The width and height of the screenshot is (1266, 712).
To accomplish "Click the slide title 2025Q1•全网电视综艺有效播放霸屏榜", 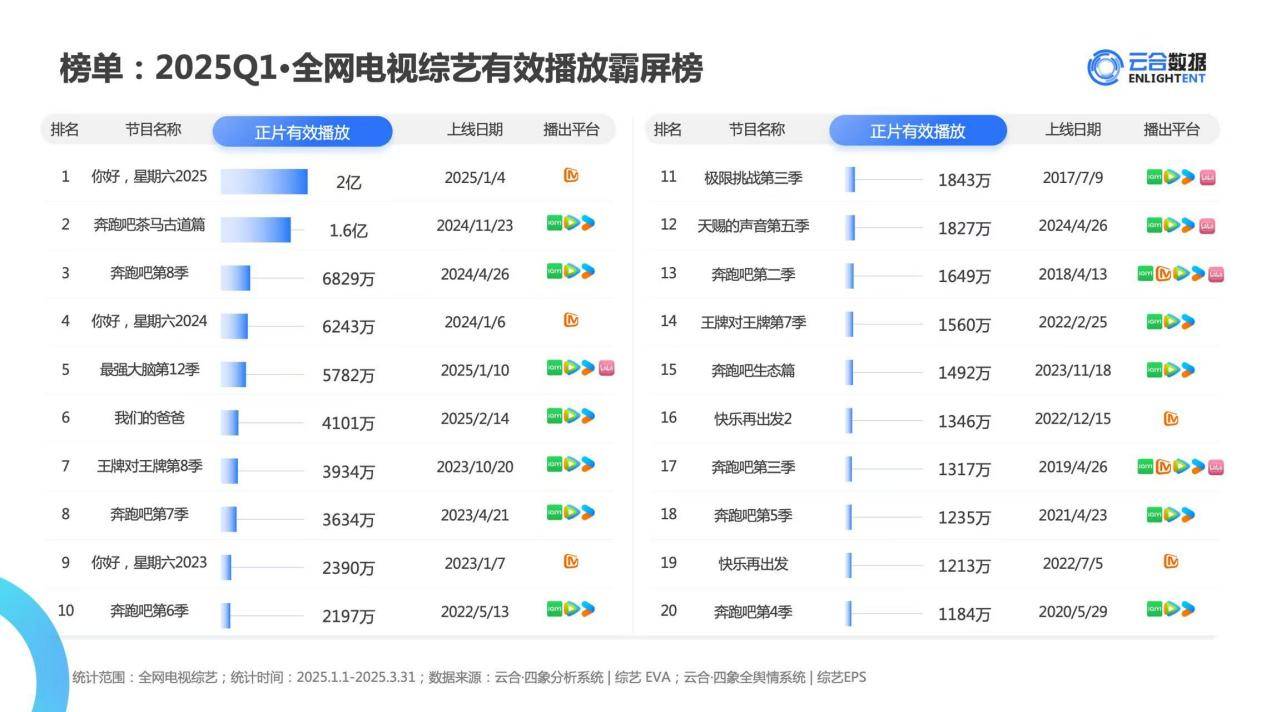I will pyautogui.click(x=430, y=68).
